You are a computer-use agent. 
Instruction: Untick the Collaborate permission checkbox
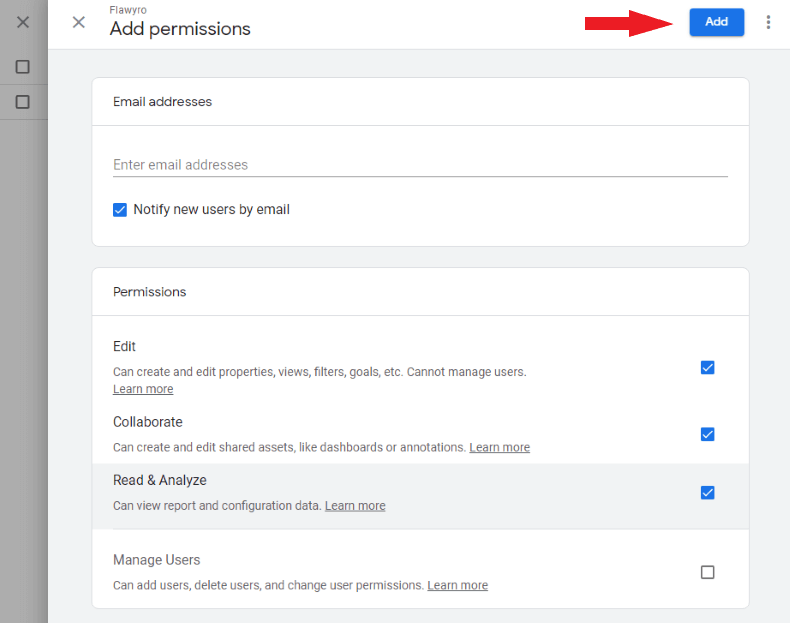point(708,434)
